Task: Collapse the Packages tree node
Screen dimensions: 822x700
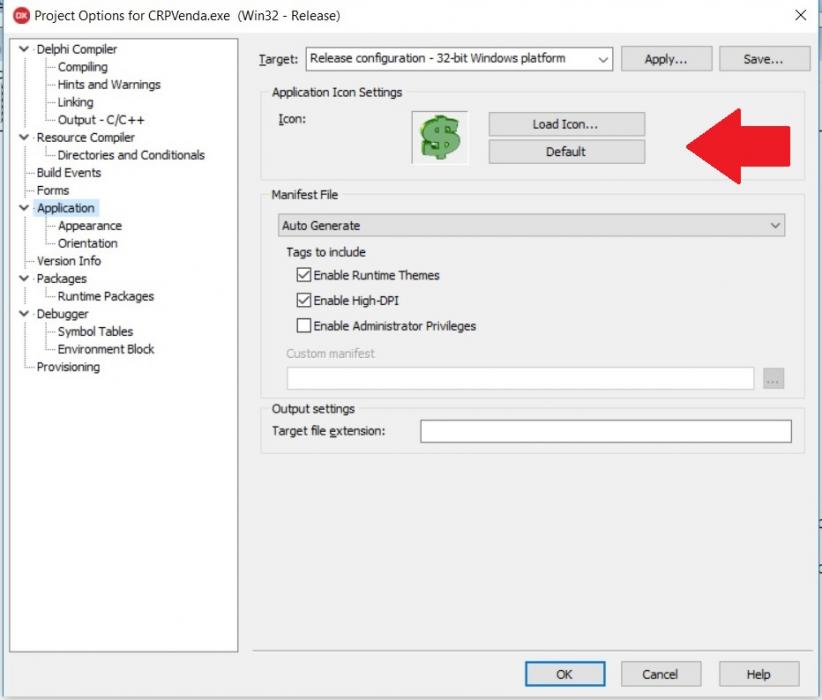Action: [x=24, y=278]
